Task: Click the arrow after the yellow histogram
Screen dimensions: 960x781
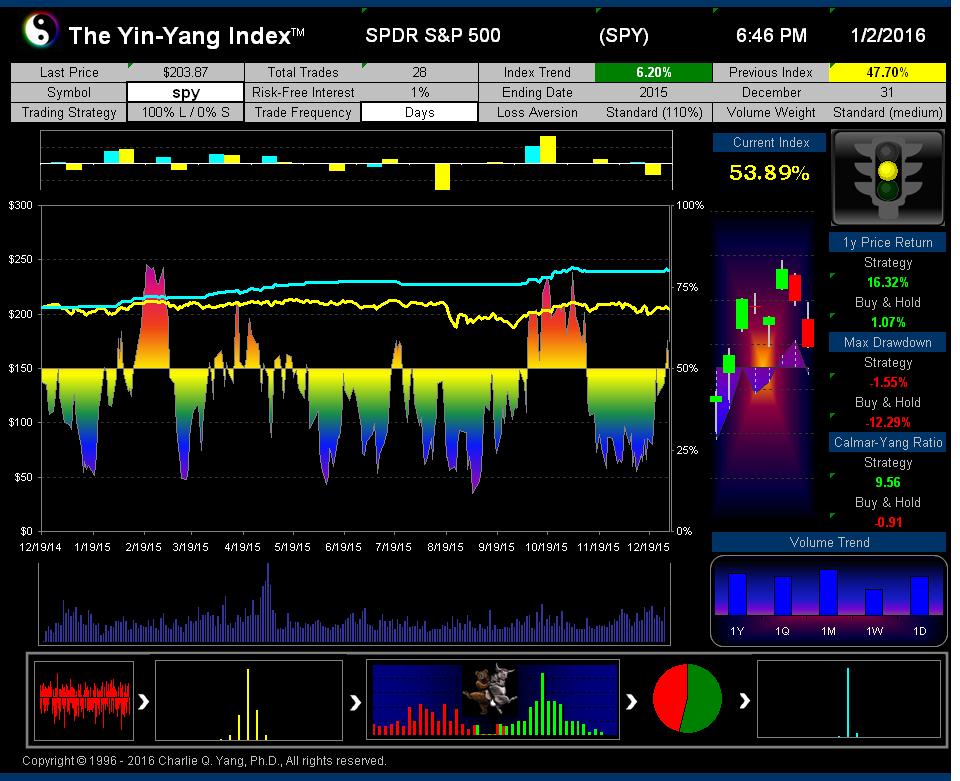Action: click(355, 702)
